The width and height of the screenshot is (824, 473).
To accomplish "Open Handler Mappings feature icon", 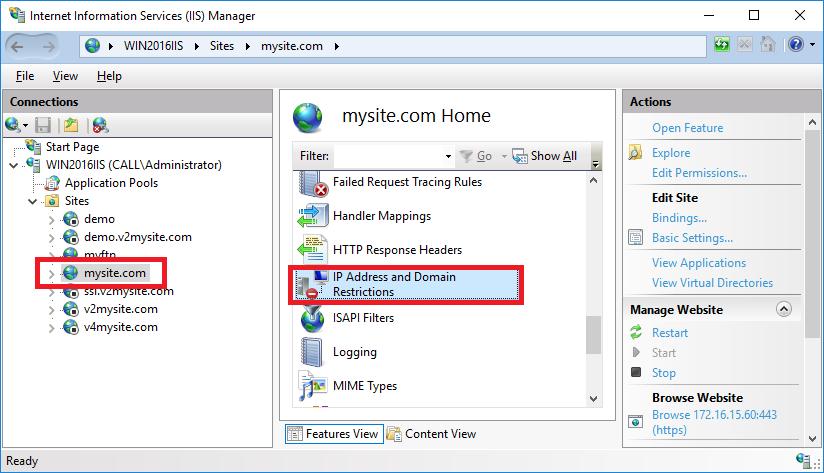I will pyautogui.click(x=313, y=216).
